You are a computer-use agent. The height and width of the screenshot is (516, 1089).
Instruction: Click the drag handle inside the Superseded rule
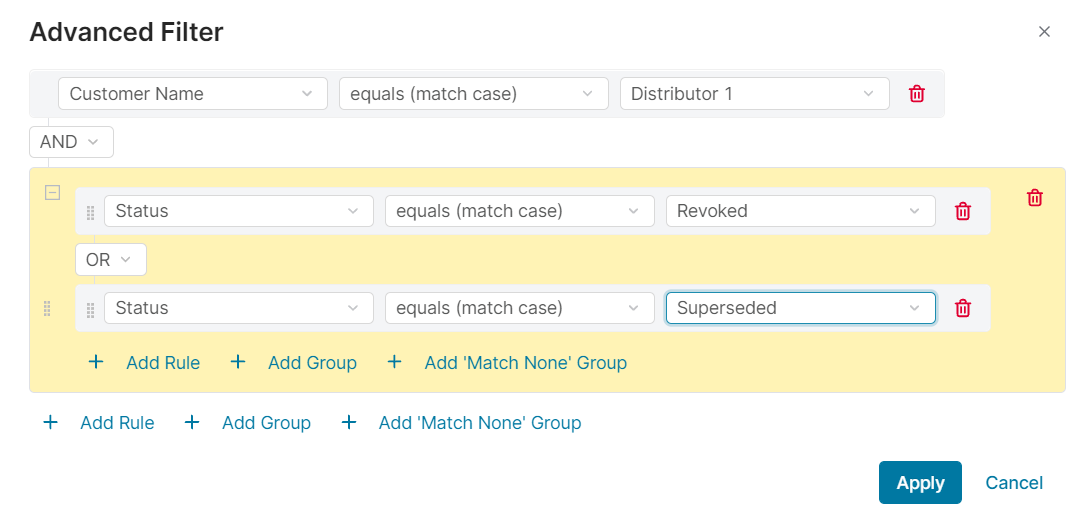click(91, 309)
